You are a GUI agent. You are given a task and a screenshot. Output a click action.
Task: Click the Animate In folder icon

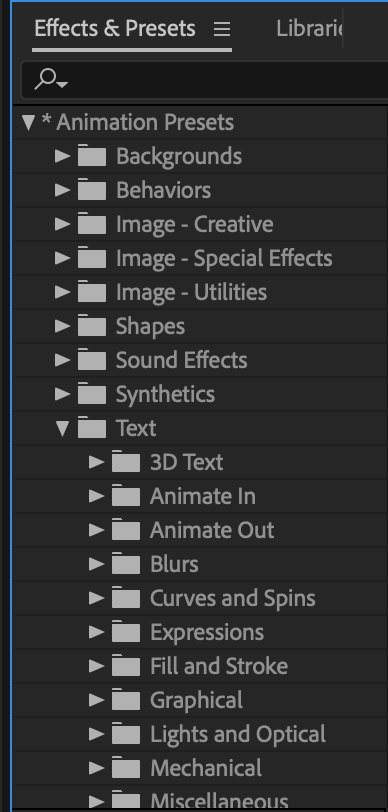(126, 496)
